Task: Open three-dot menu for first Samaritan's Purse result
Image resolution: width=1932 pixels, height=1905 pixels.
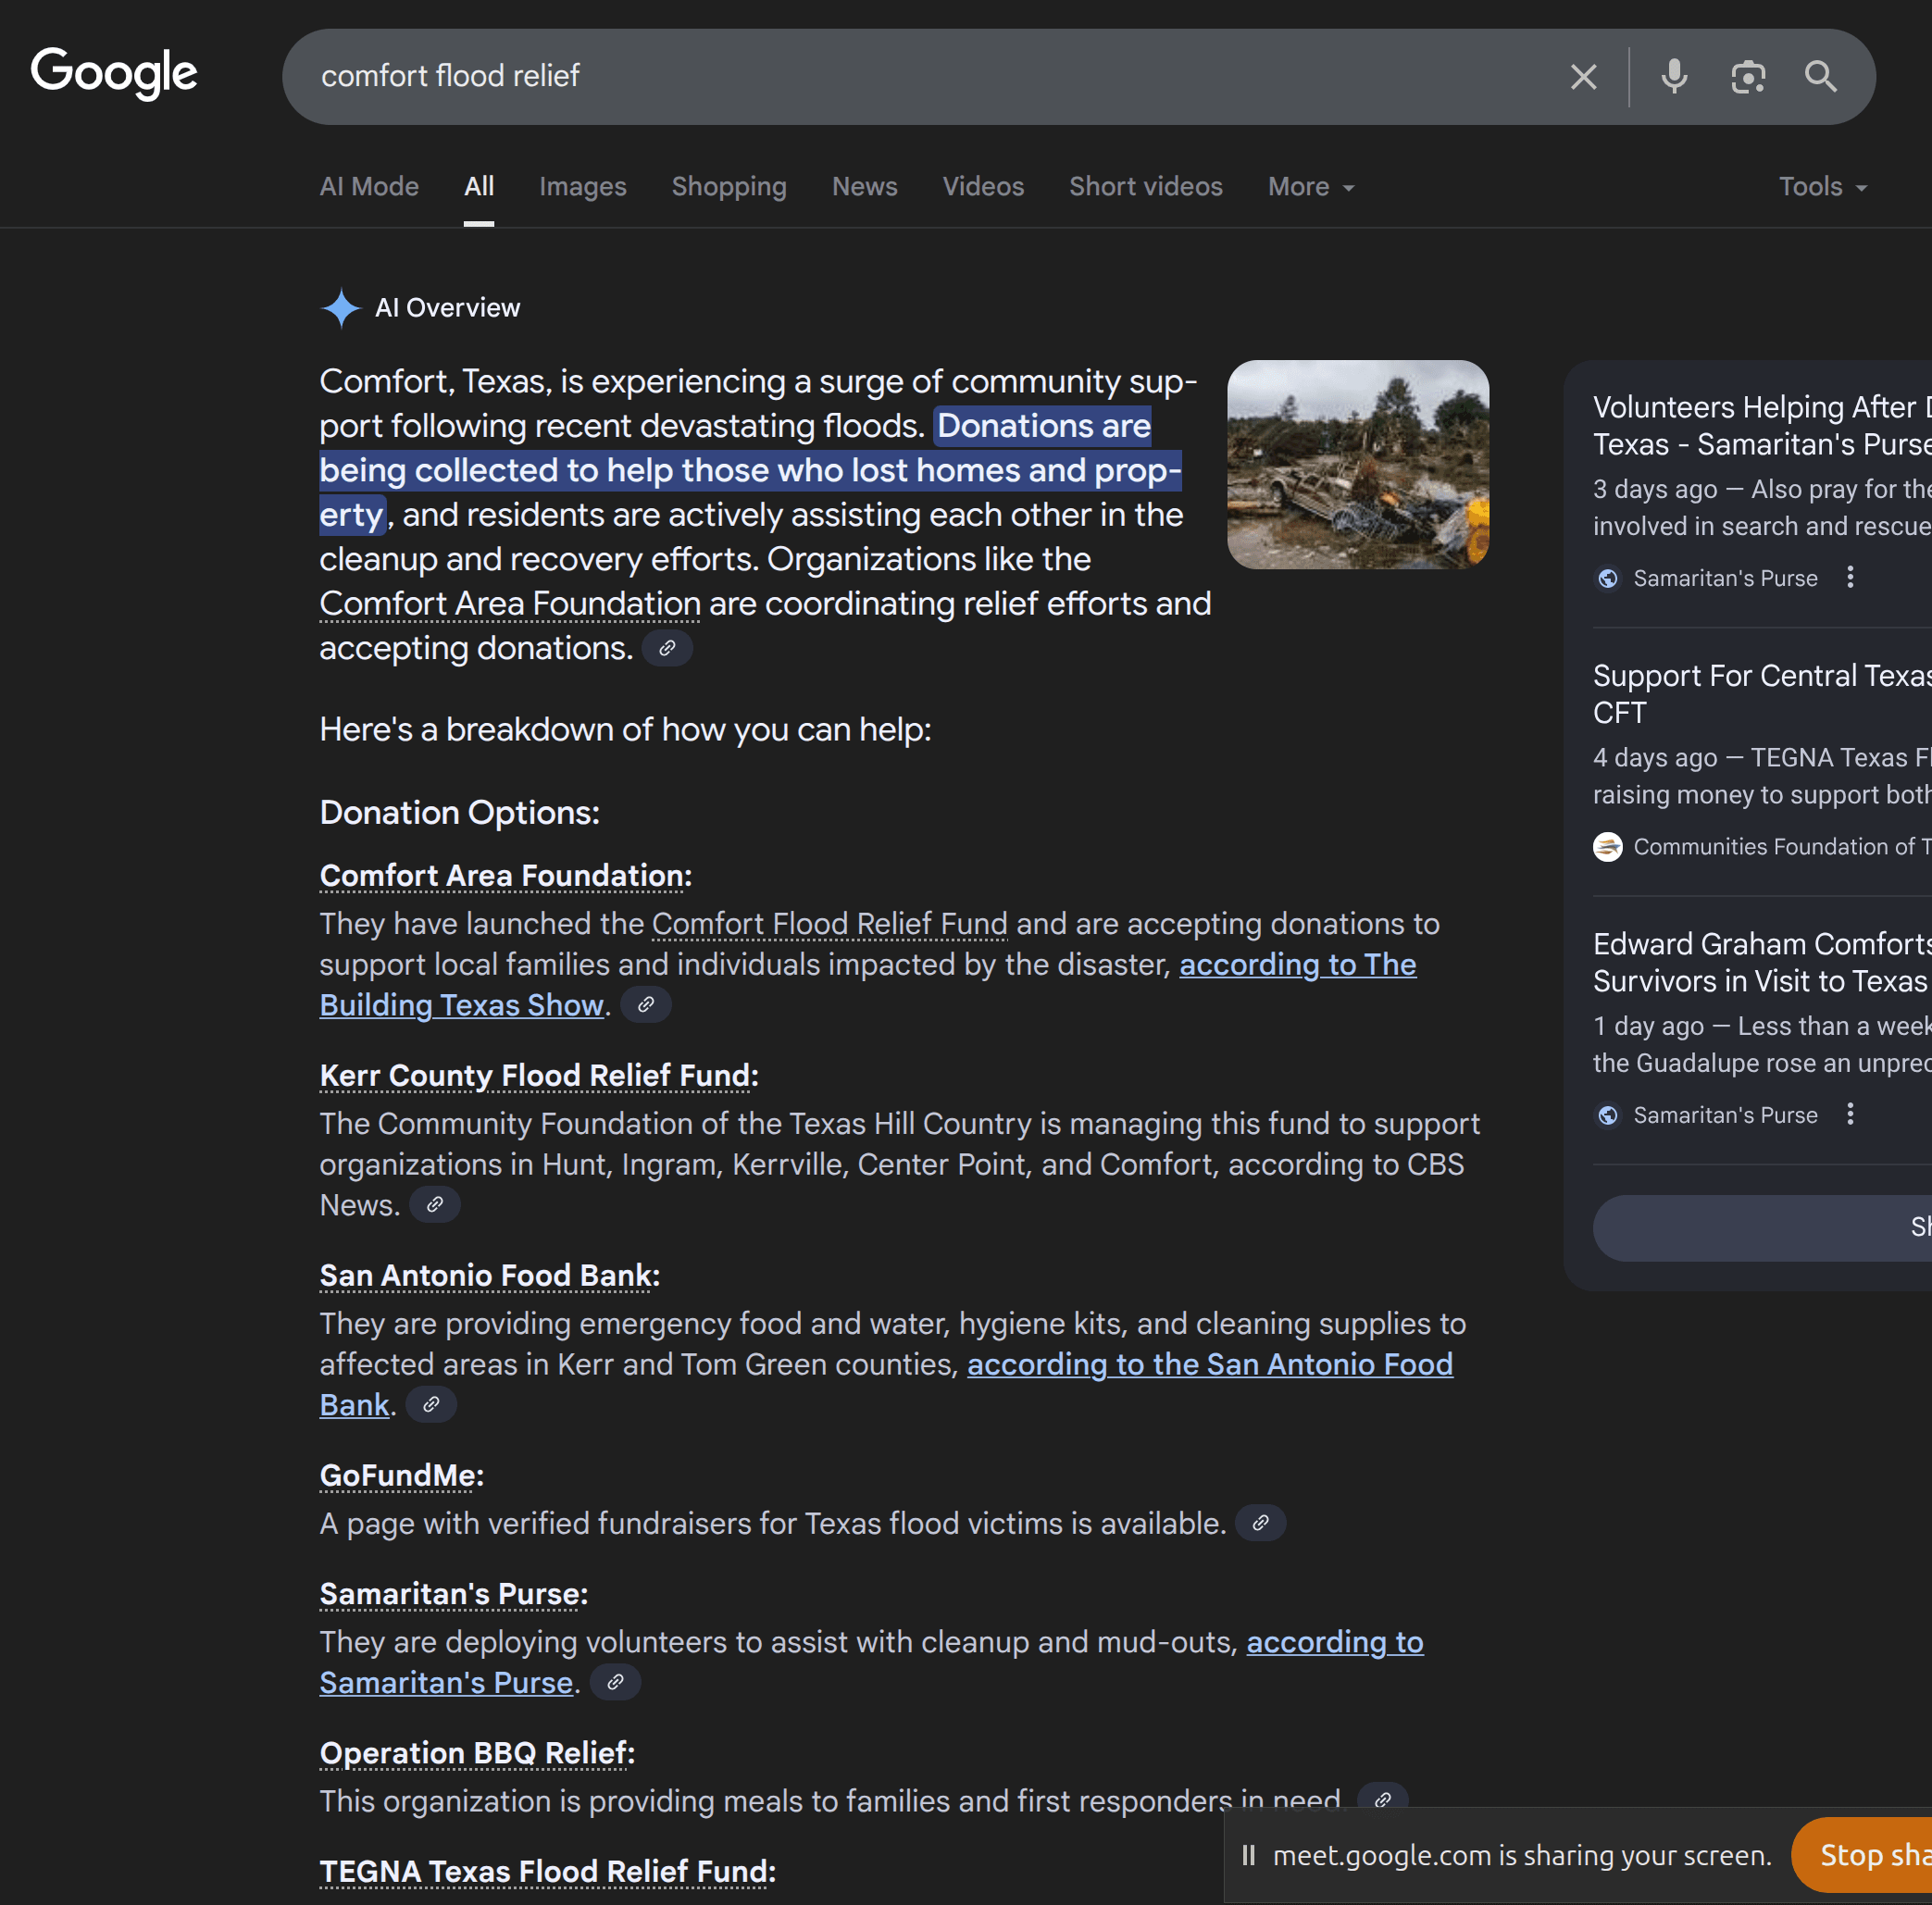Action: pos(1850,578)
